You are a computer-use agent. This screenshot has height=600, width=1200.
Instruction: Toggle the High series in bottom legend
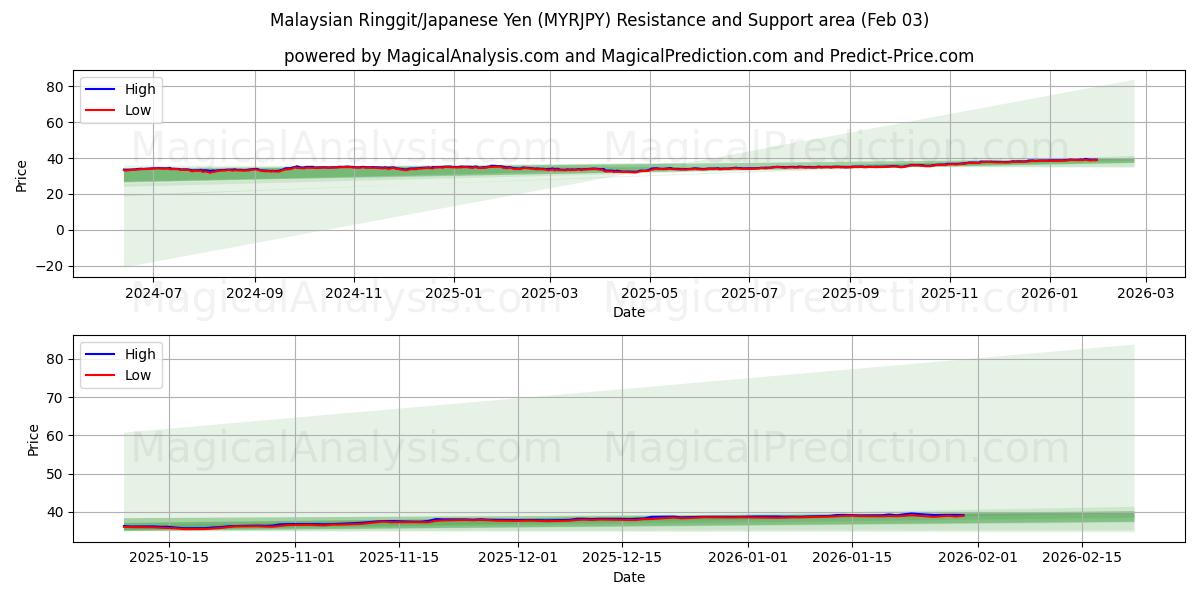coord(141,353)
